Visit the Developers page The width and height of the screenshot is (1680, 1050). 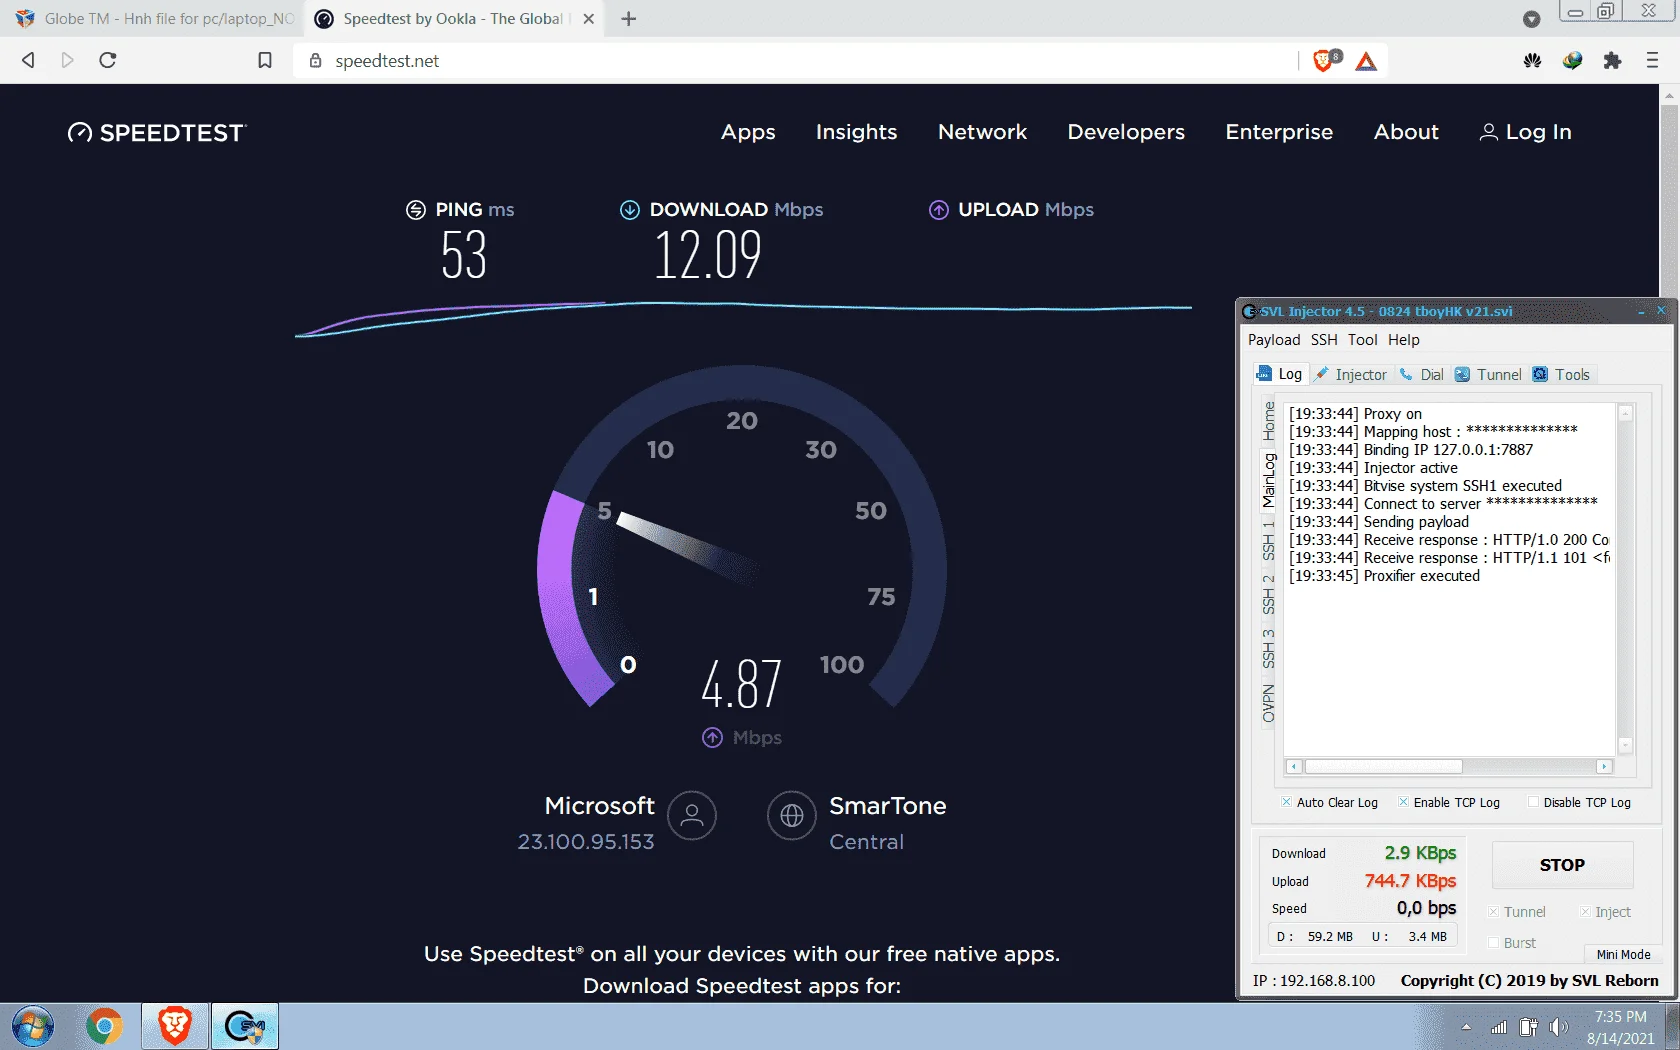coord(1126,132)
